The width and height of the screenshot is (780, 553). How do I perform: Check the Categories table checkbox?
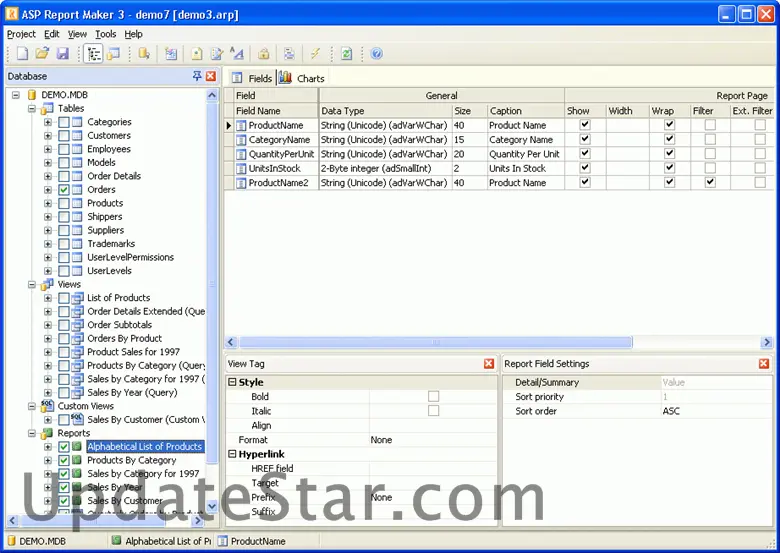64,122
